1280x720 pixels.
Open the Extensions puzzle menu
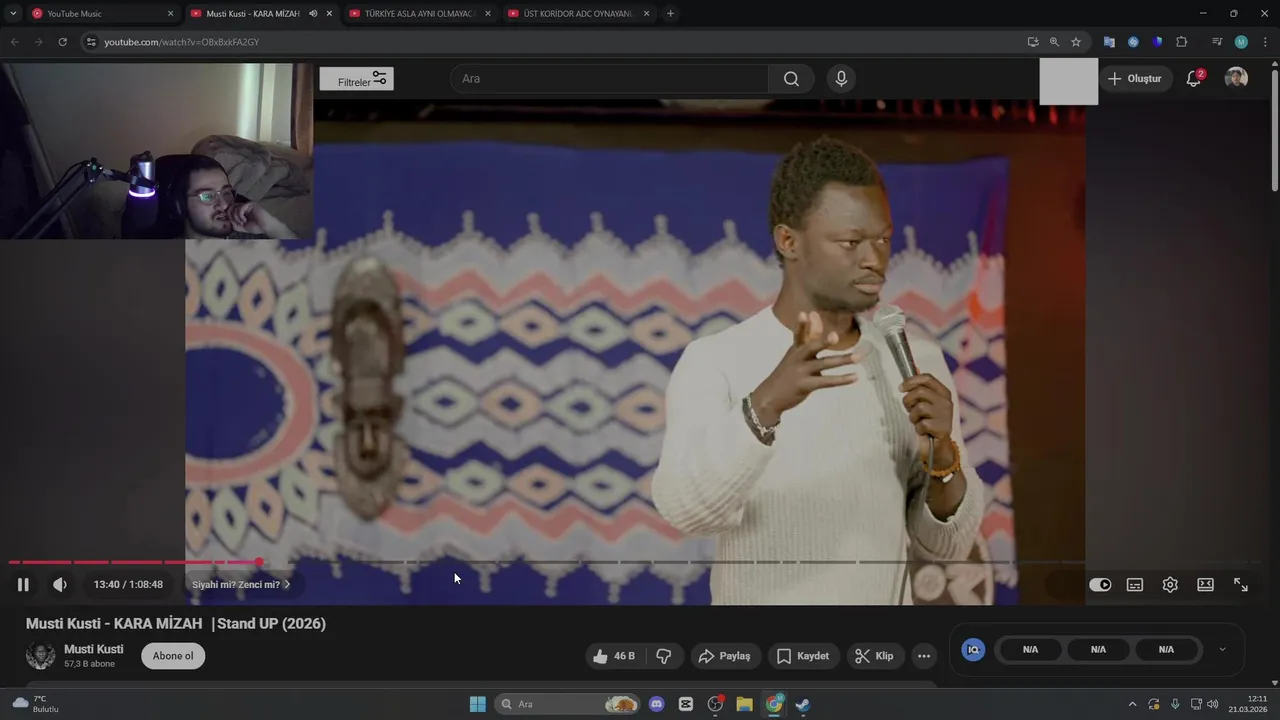point(1182,42)
